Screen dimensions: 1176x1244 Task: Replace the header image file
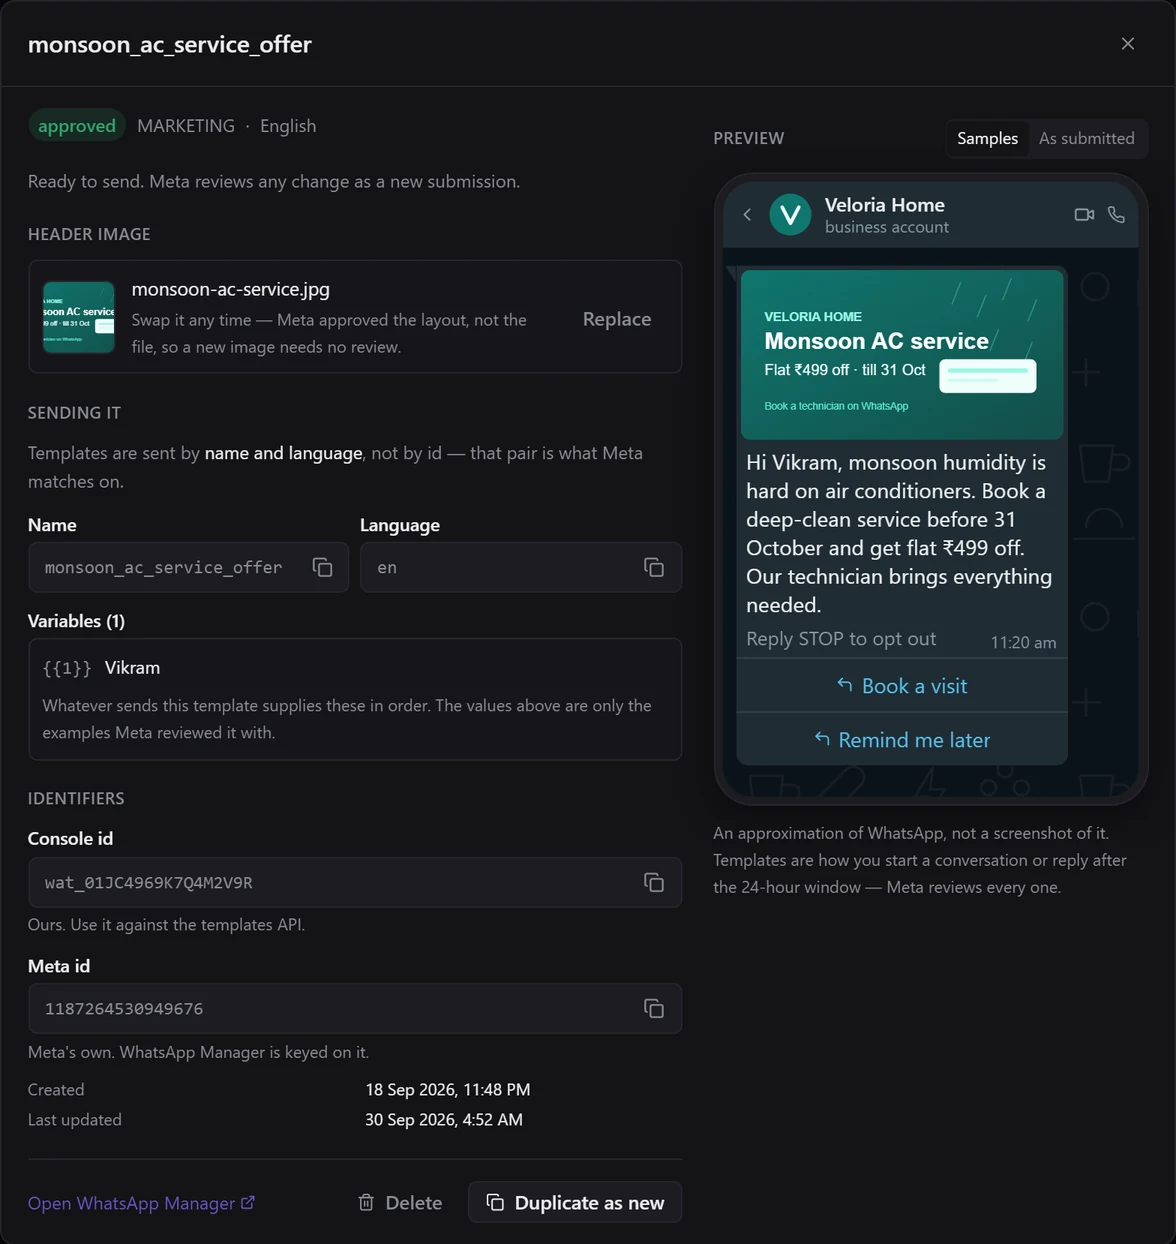[x=617, y=319]
